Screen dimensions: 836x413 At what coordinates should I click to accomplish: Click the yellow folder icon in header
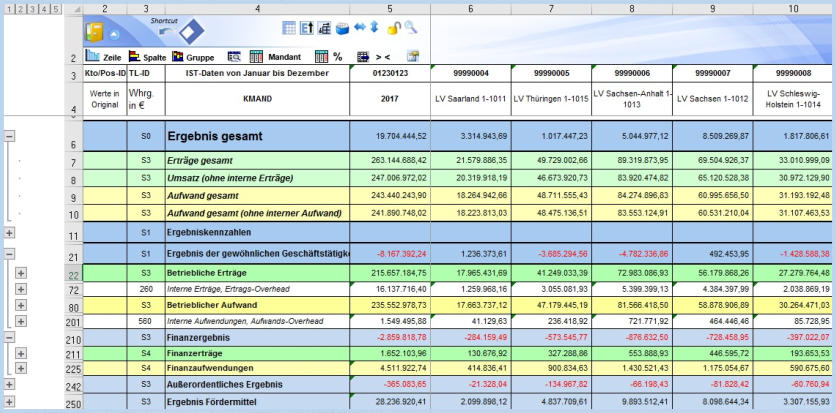pyautogui.click(x=95, y=30)
